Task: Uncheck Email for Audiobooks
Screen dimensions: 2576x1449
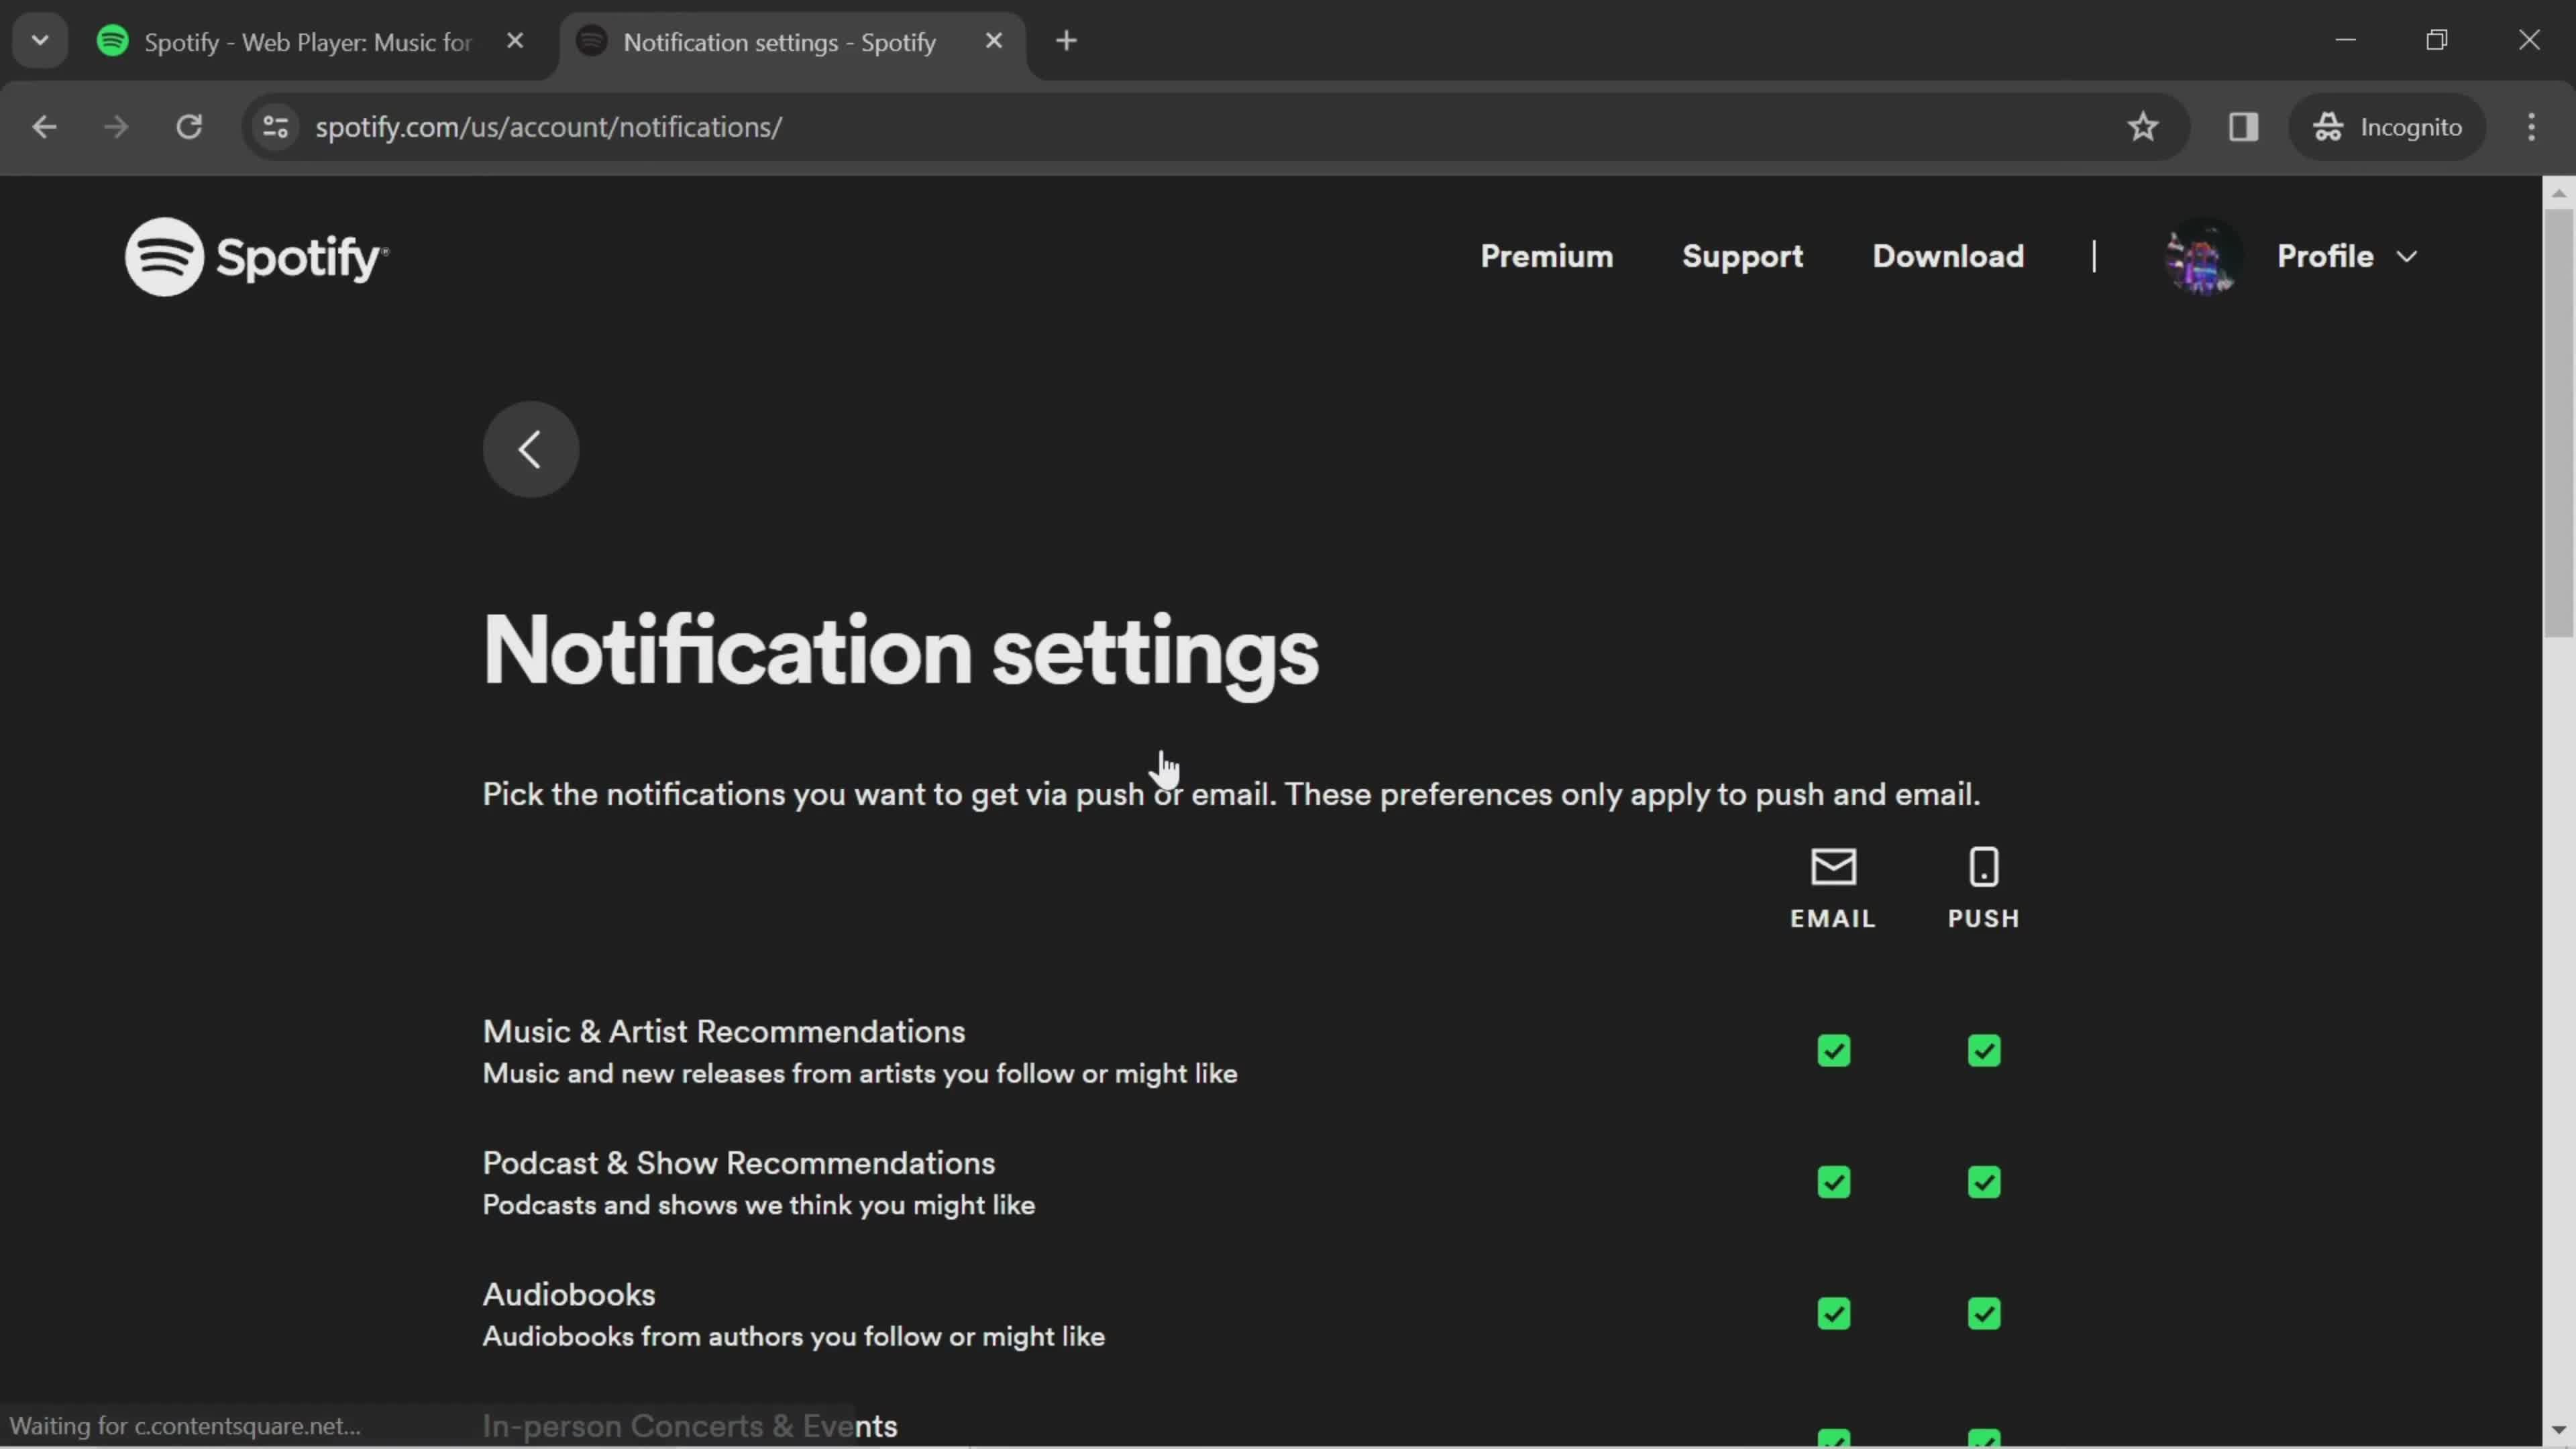Action: (x=1833, y=1314)
